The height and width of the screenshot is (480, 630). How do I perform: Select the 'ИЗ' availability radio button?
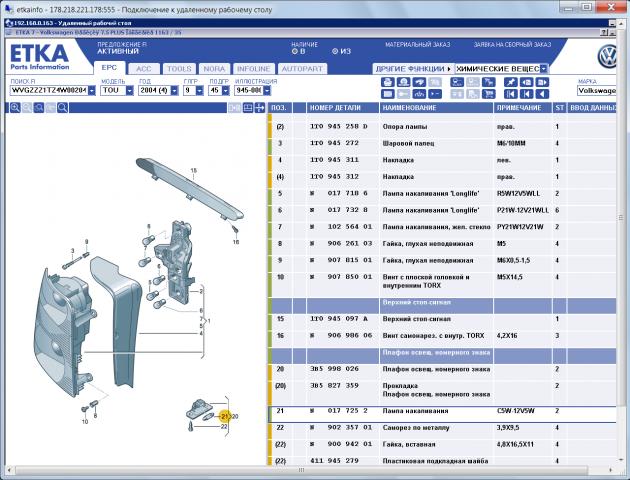click(x=335, y=51)
